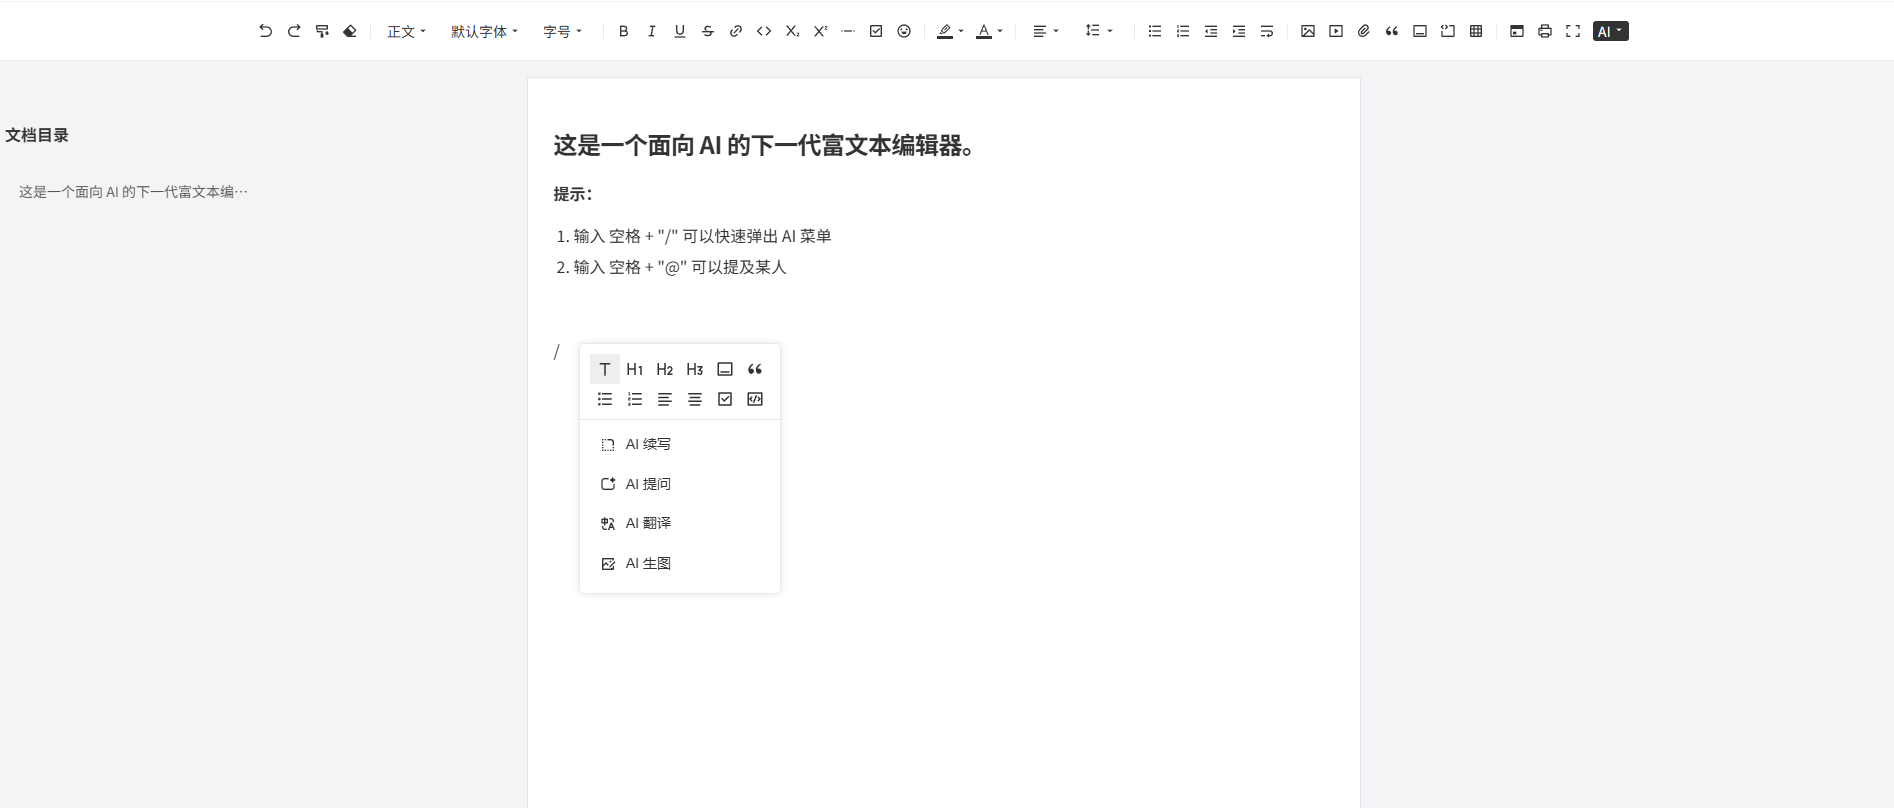Expand the font color dropdown arrow
The image size is (1894, 808).
click(1000, 31)
